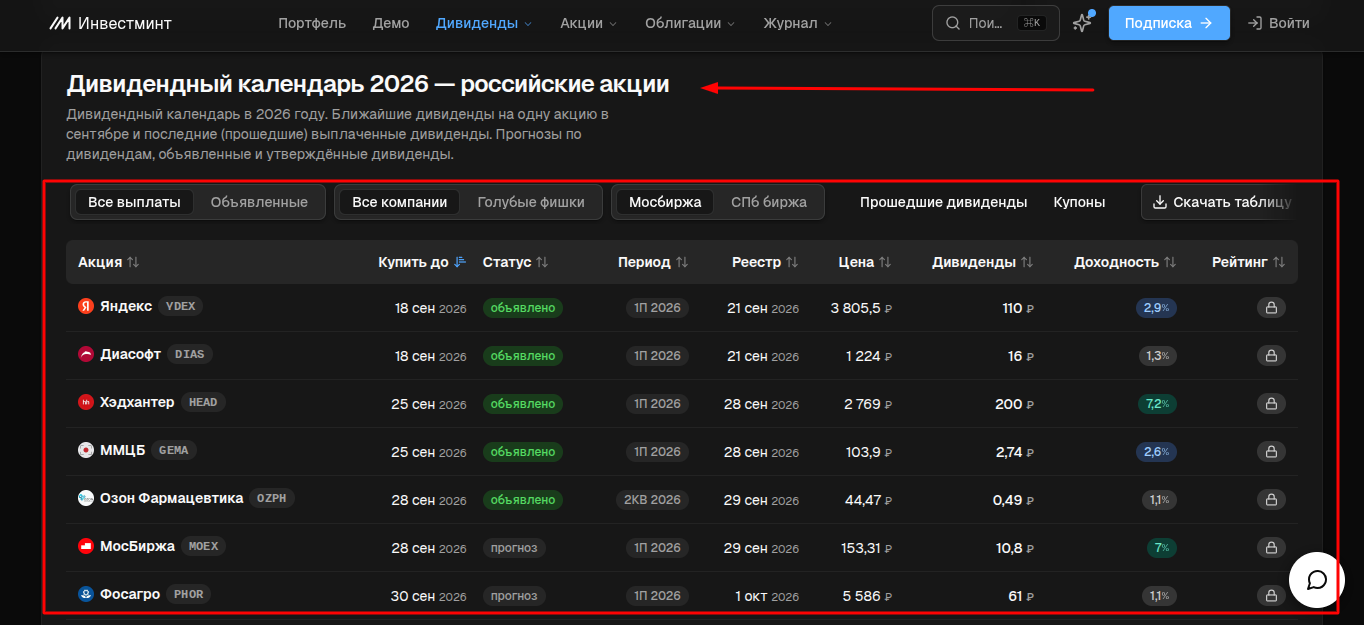The height and width of the screenshot is (625, 1364).
Task: Click the PHOR ticker badge
Action: [x=188, y=594]
